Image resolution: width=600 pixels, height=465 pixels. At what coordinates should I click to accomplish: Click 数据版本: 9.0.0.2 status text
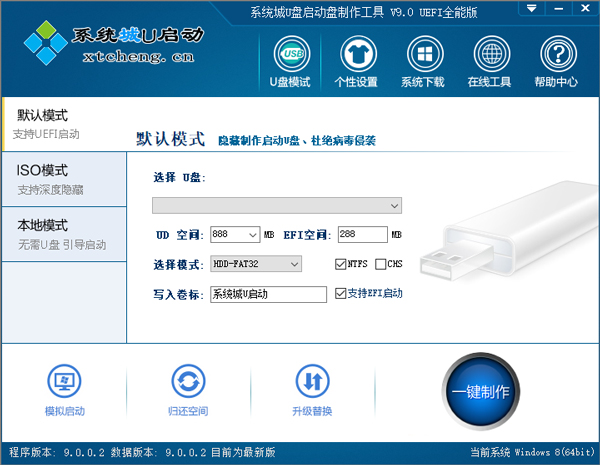158,452
